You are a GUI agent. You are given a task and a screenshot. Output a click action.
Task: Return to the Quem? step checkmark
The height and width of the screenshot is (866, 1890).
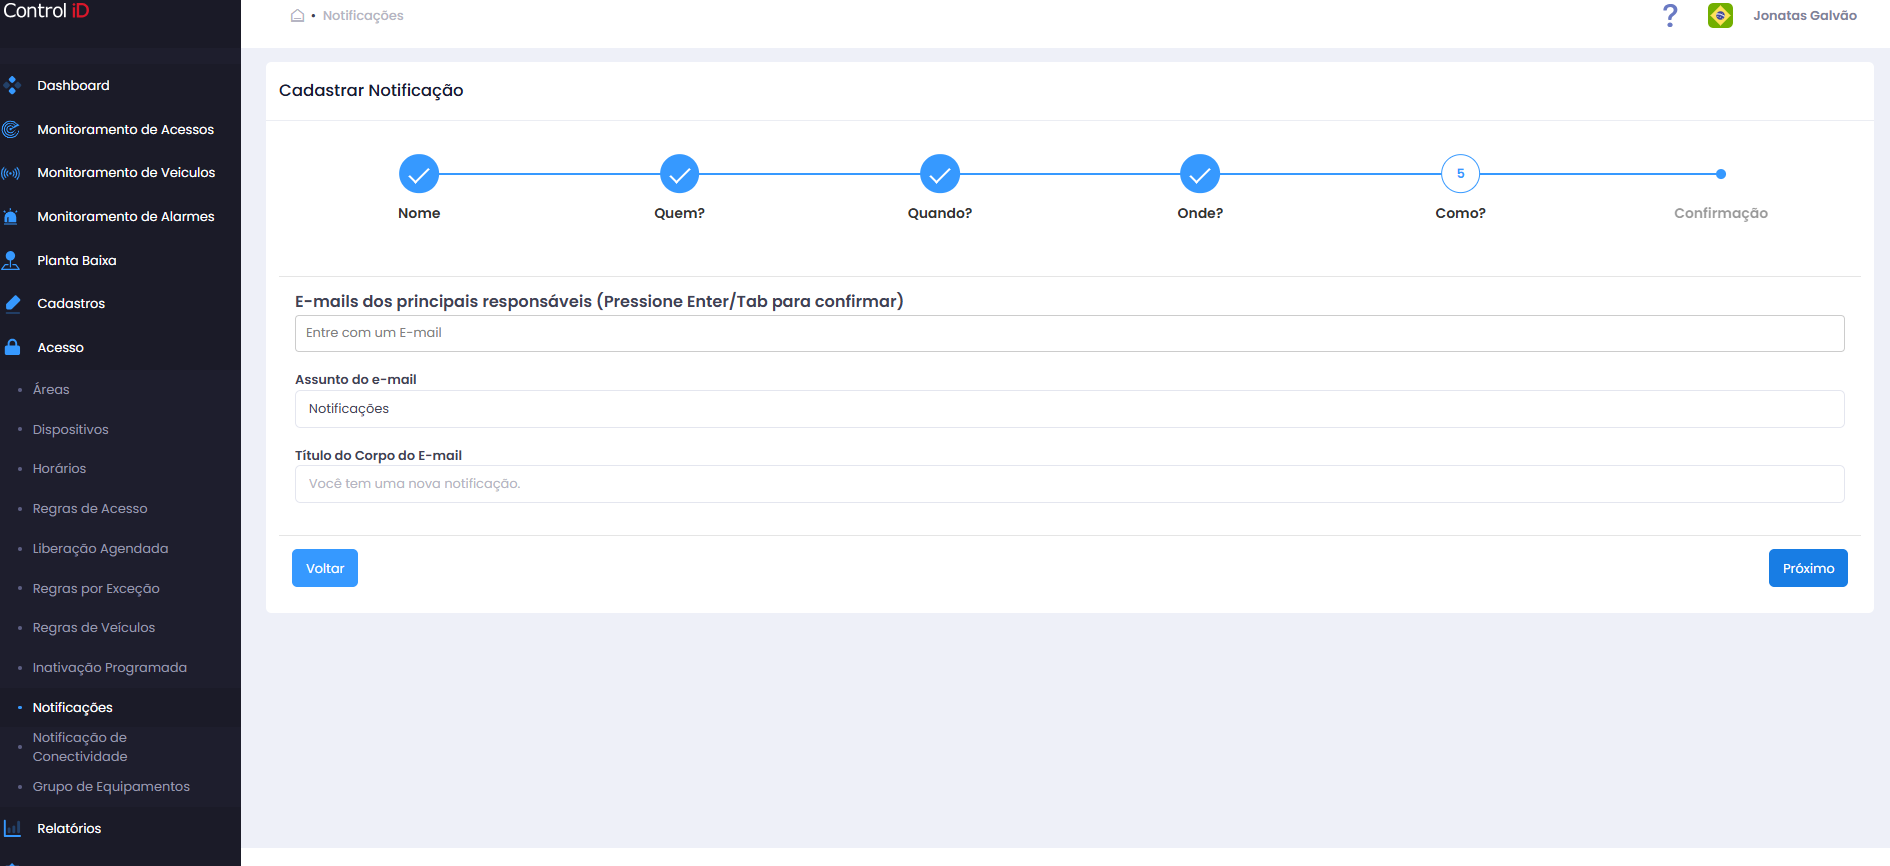click(679, 174)
